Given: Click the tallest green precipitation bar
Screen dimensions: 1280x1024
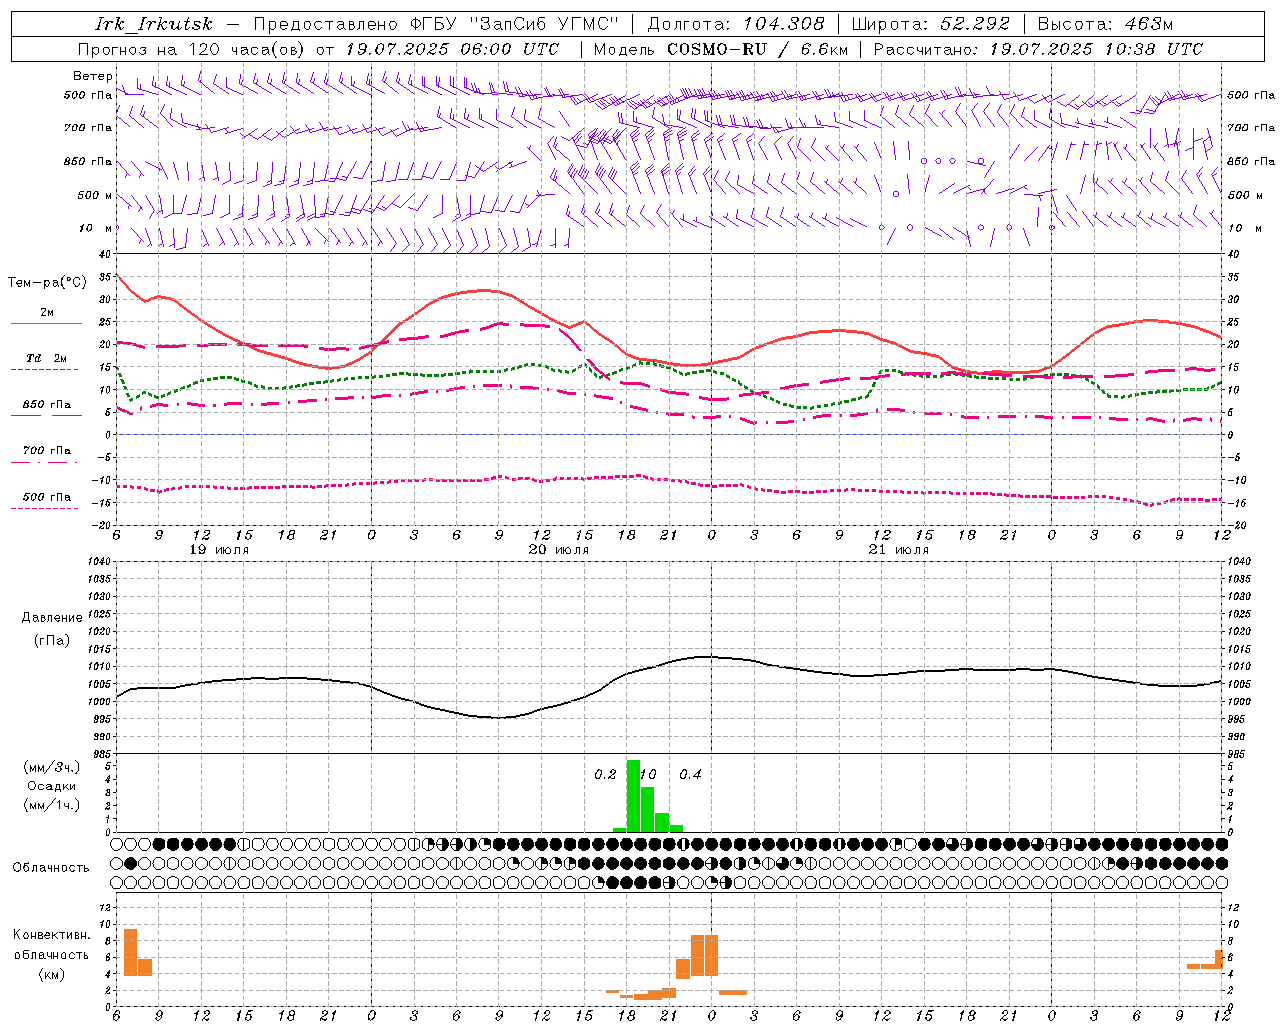Looking at the screenshot, I should pyautogui.click(x=633, y=796).
